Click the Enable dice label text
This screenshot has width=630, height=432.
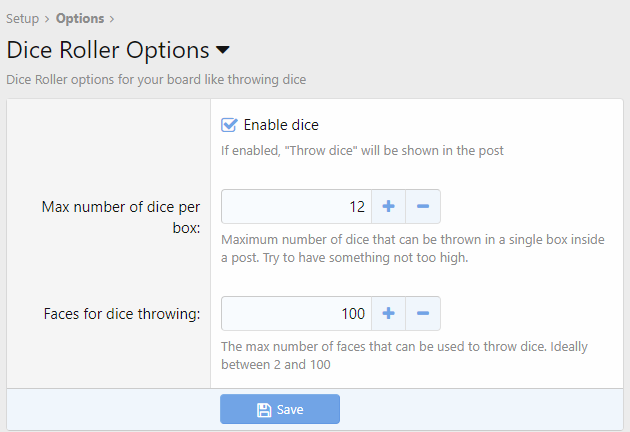(281, 125)
